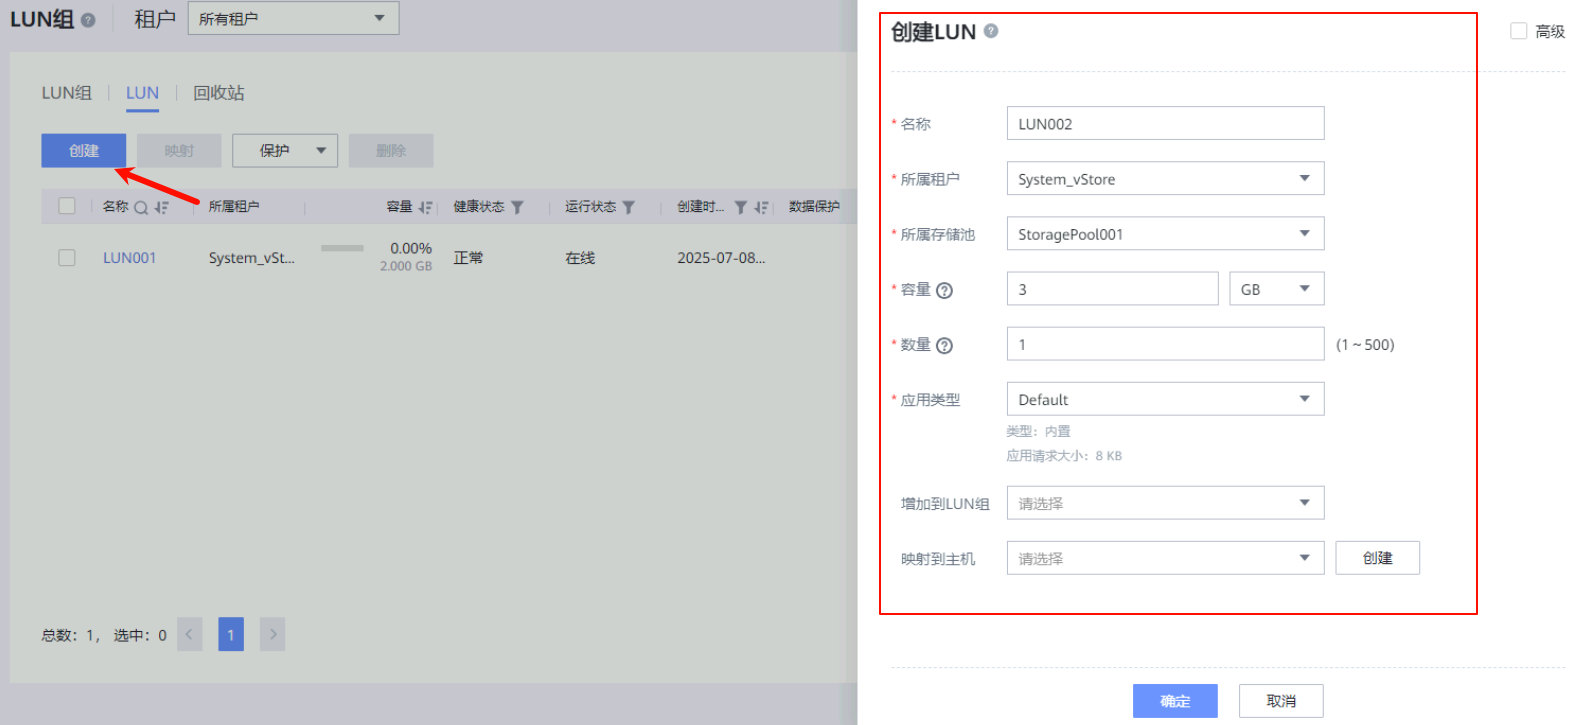This screenshot has height=725, width=1571.
Task: Click the help icon beside 创建LUN title
Action: 991,31
